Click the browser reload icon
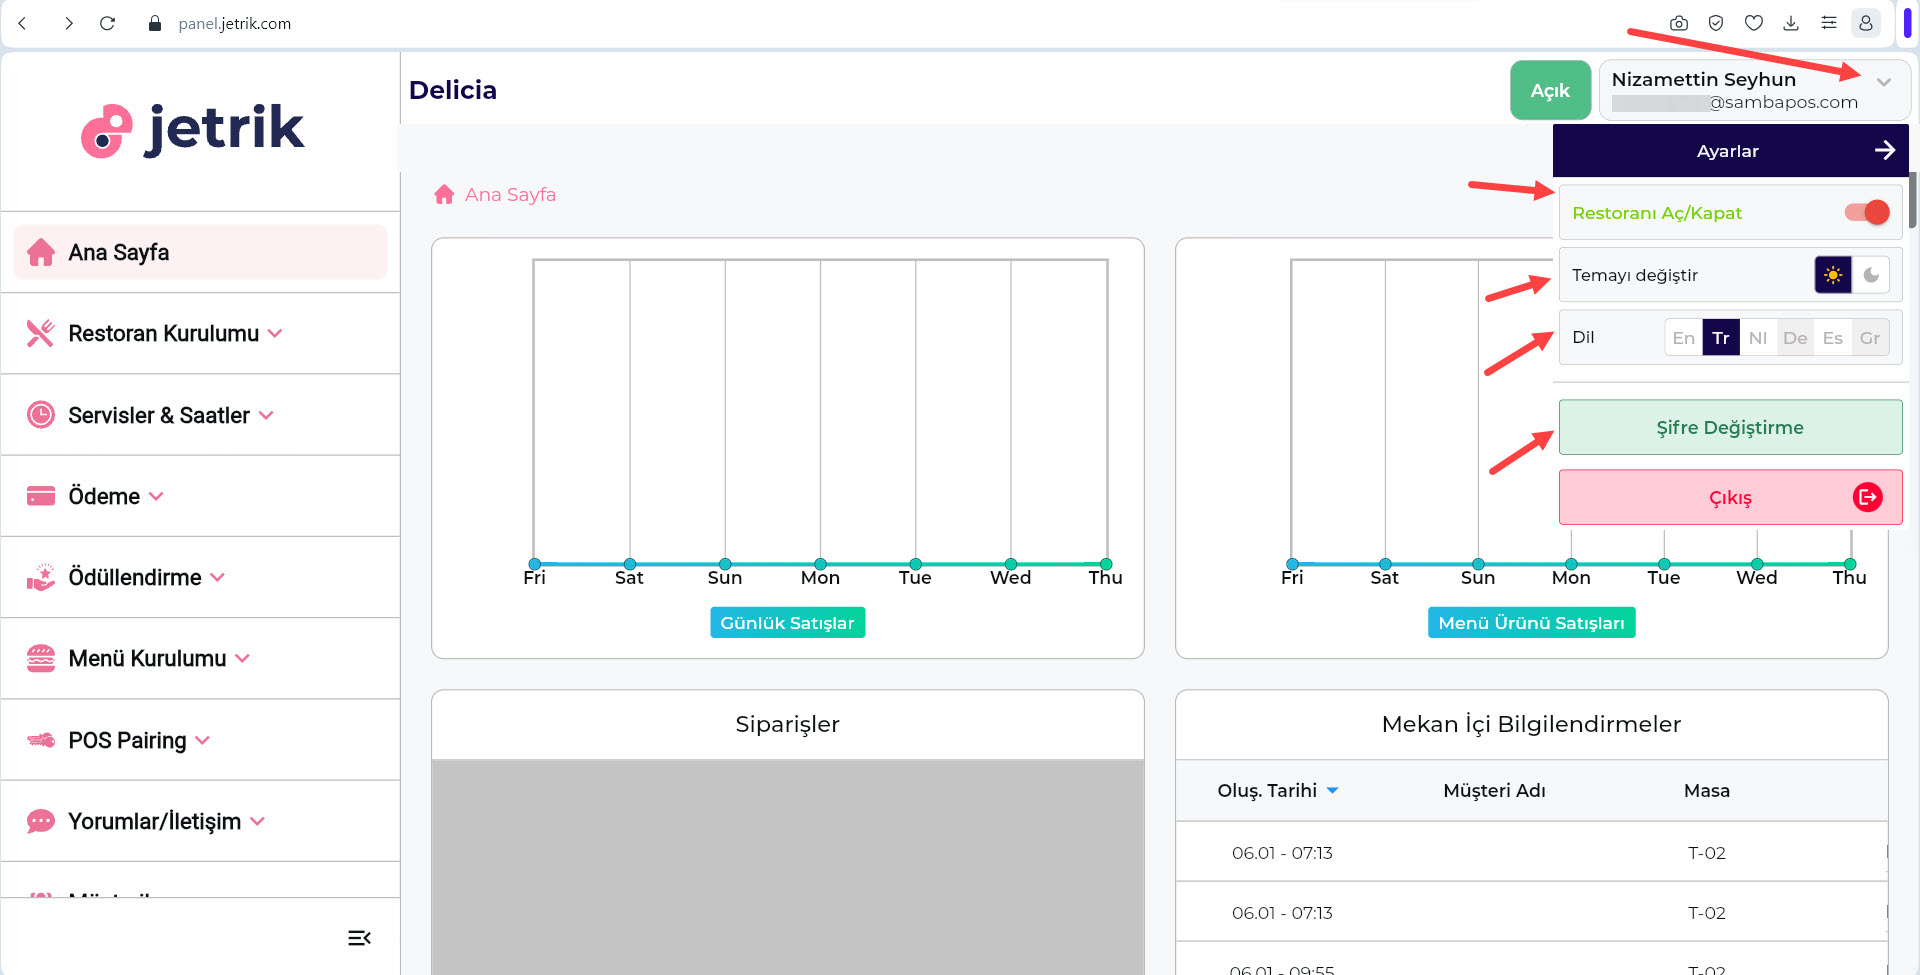1920x975 pixels. click(108, 23)
